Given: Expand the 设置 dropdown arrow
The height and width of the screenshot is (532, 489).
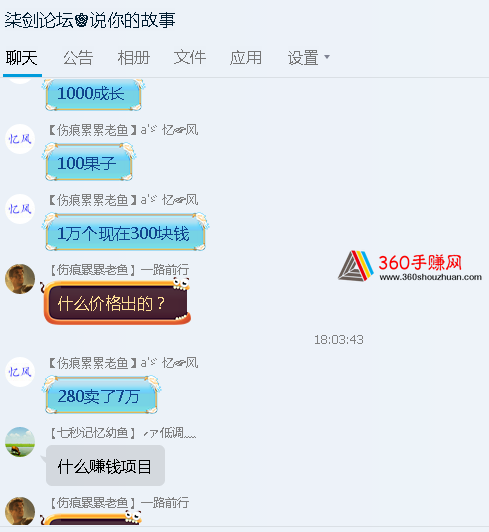Looking at the screenshot, I should click(x=327, y=57).
